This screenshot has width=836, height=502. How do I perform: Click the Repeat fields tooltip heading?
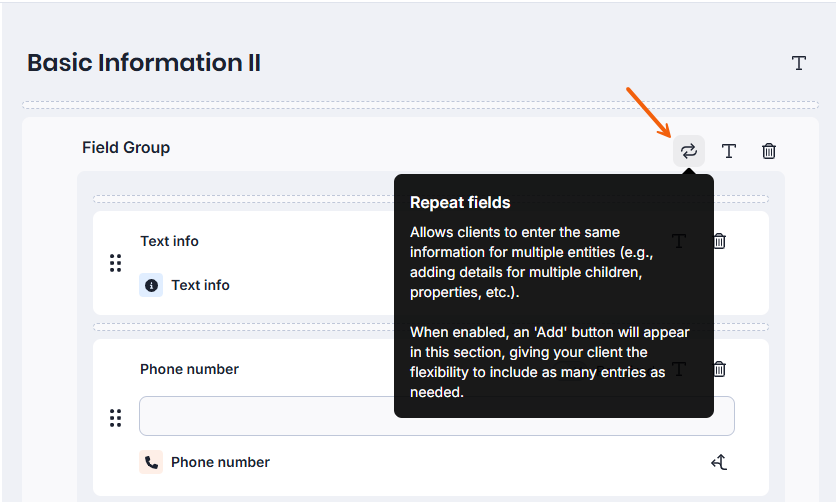pos(460,203)
